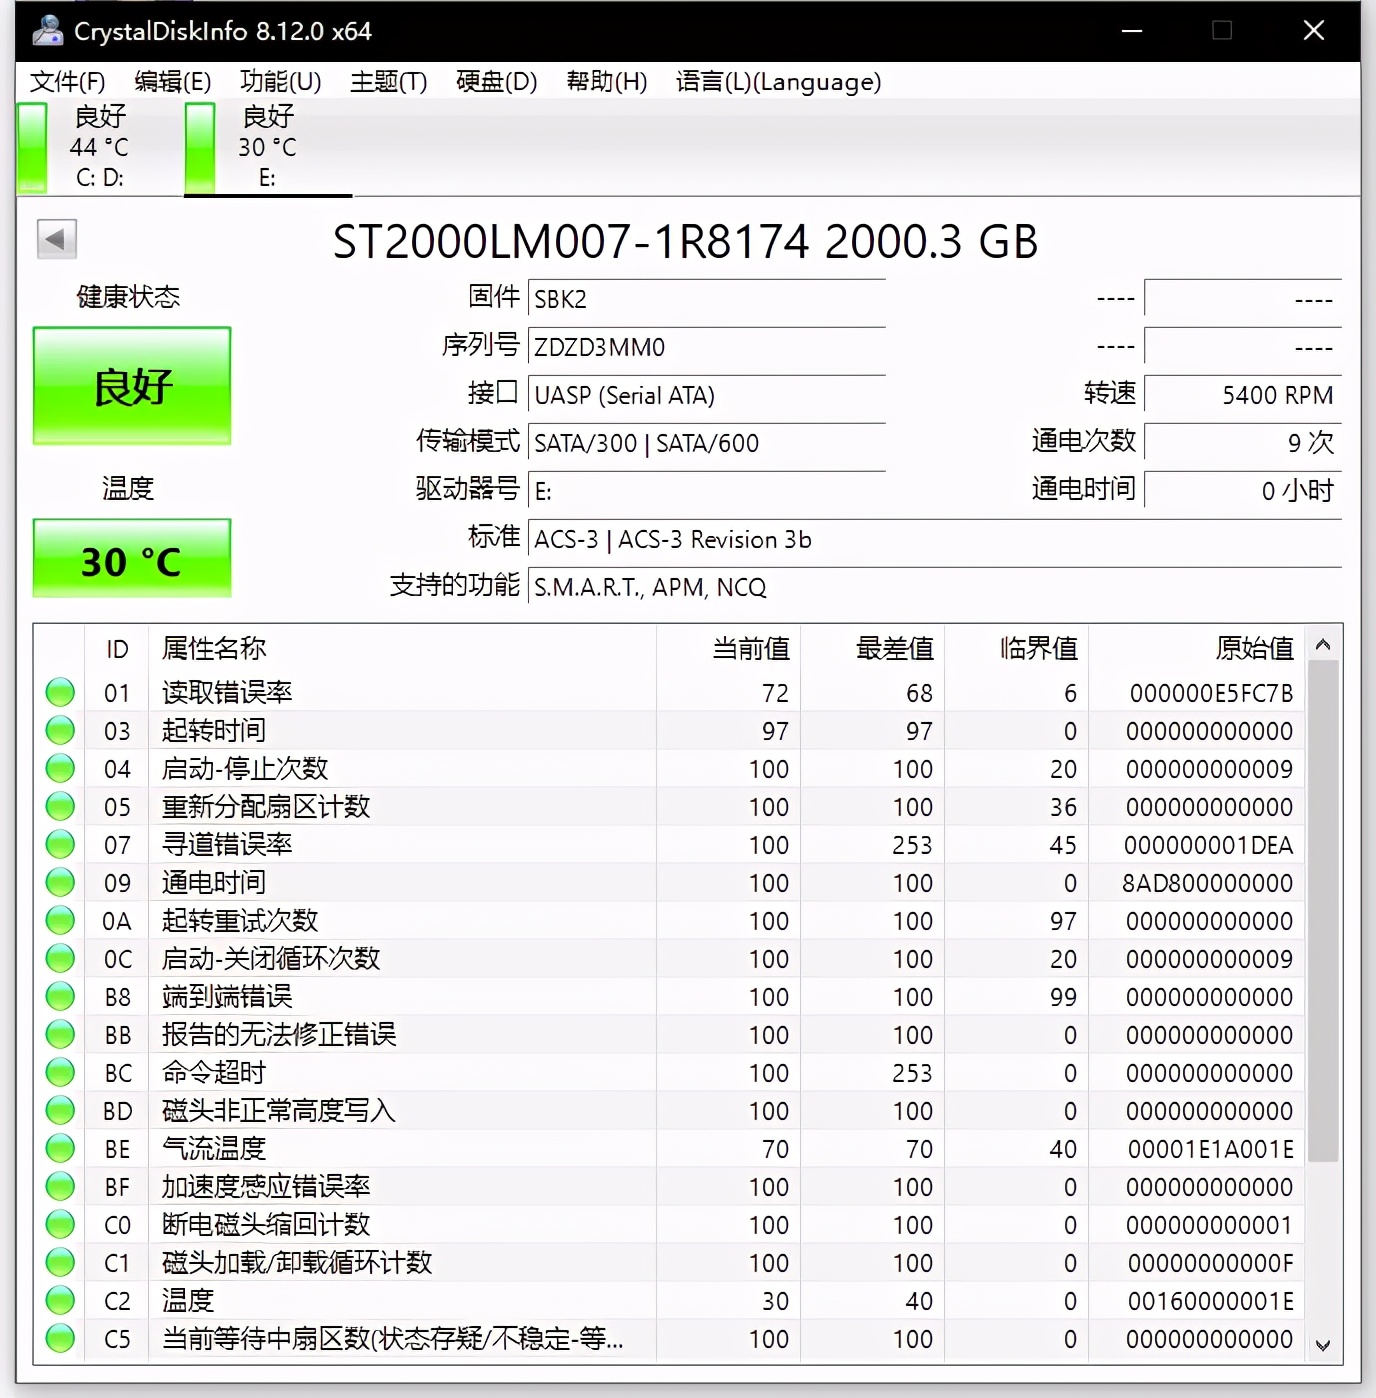
Task: Click status circle for C5 当前等待中扇区数 row
Action: [60, 1338]
